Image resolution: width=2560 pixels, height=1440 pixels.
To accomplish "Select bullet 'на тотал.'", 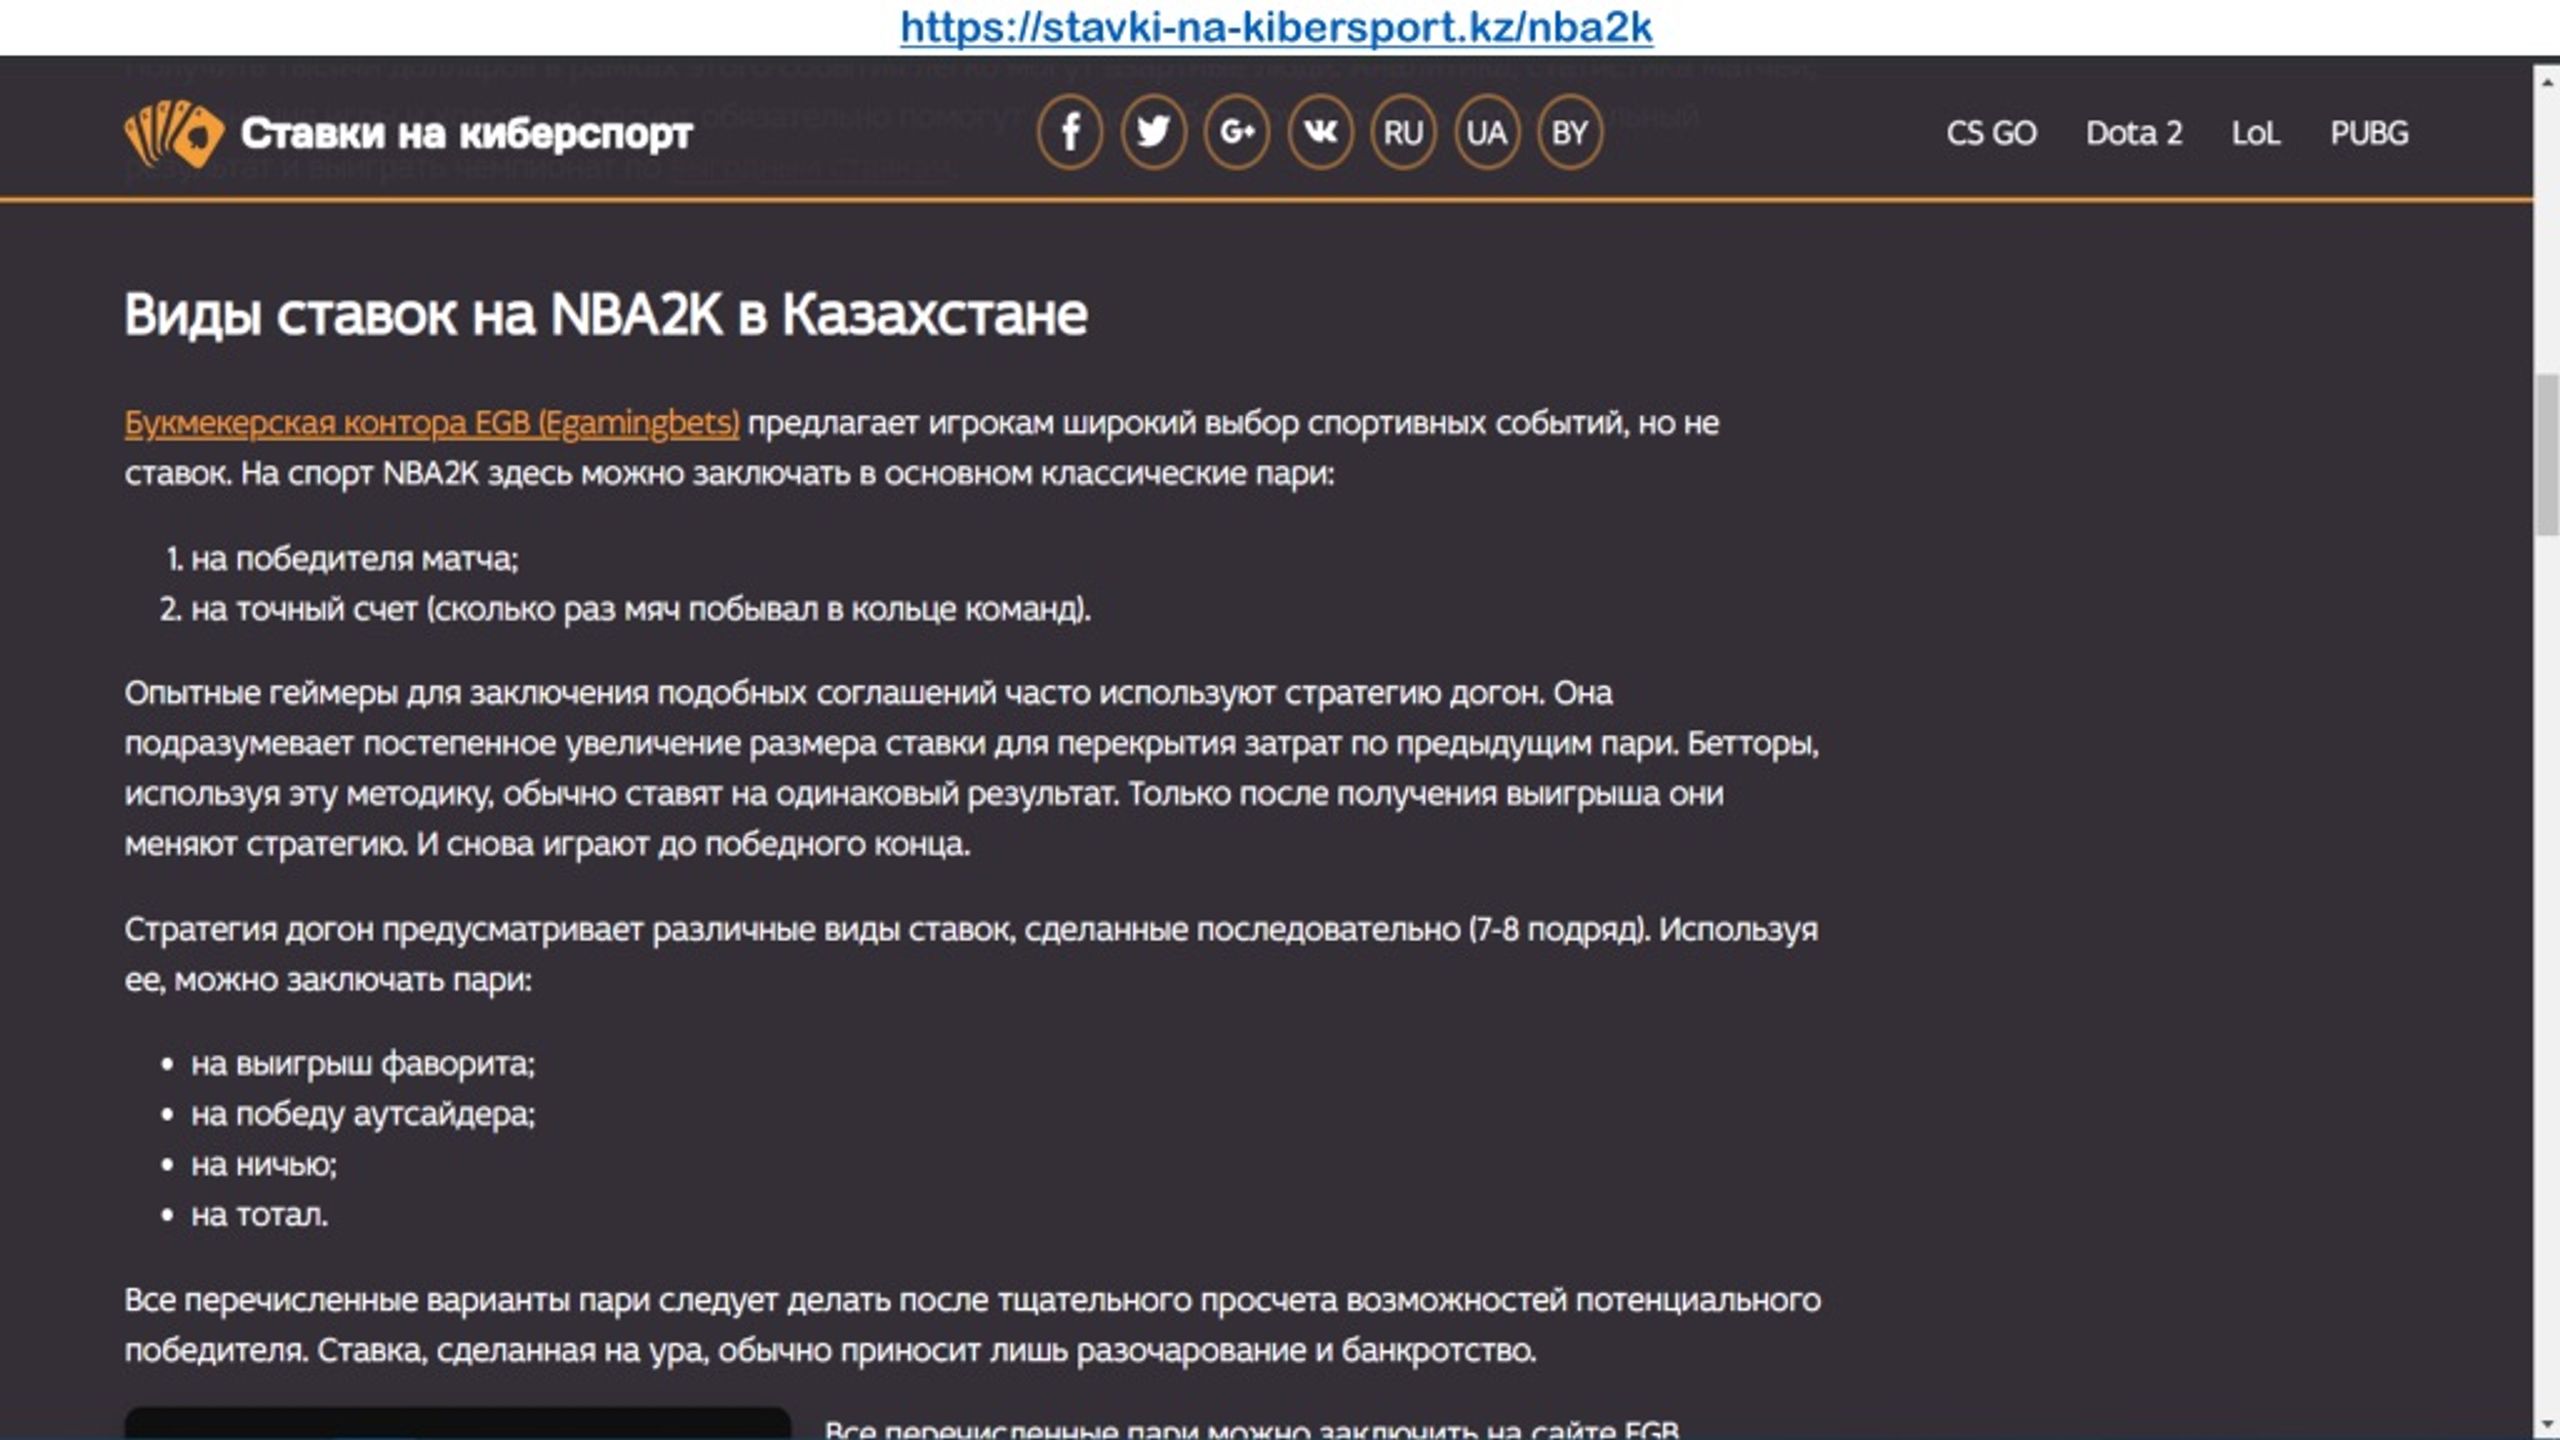I will click(x=259, y=1215).
